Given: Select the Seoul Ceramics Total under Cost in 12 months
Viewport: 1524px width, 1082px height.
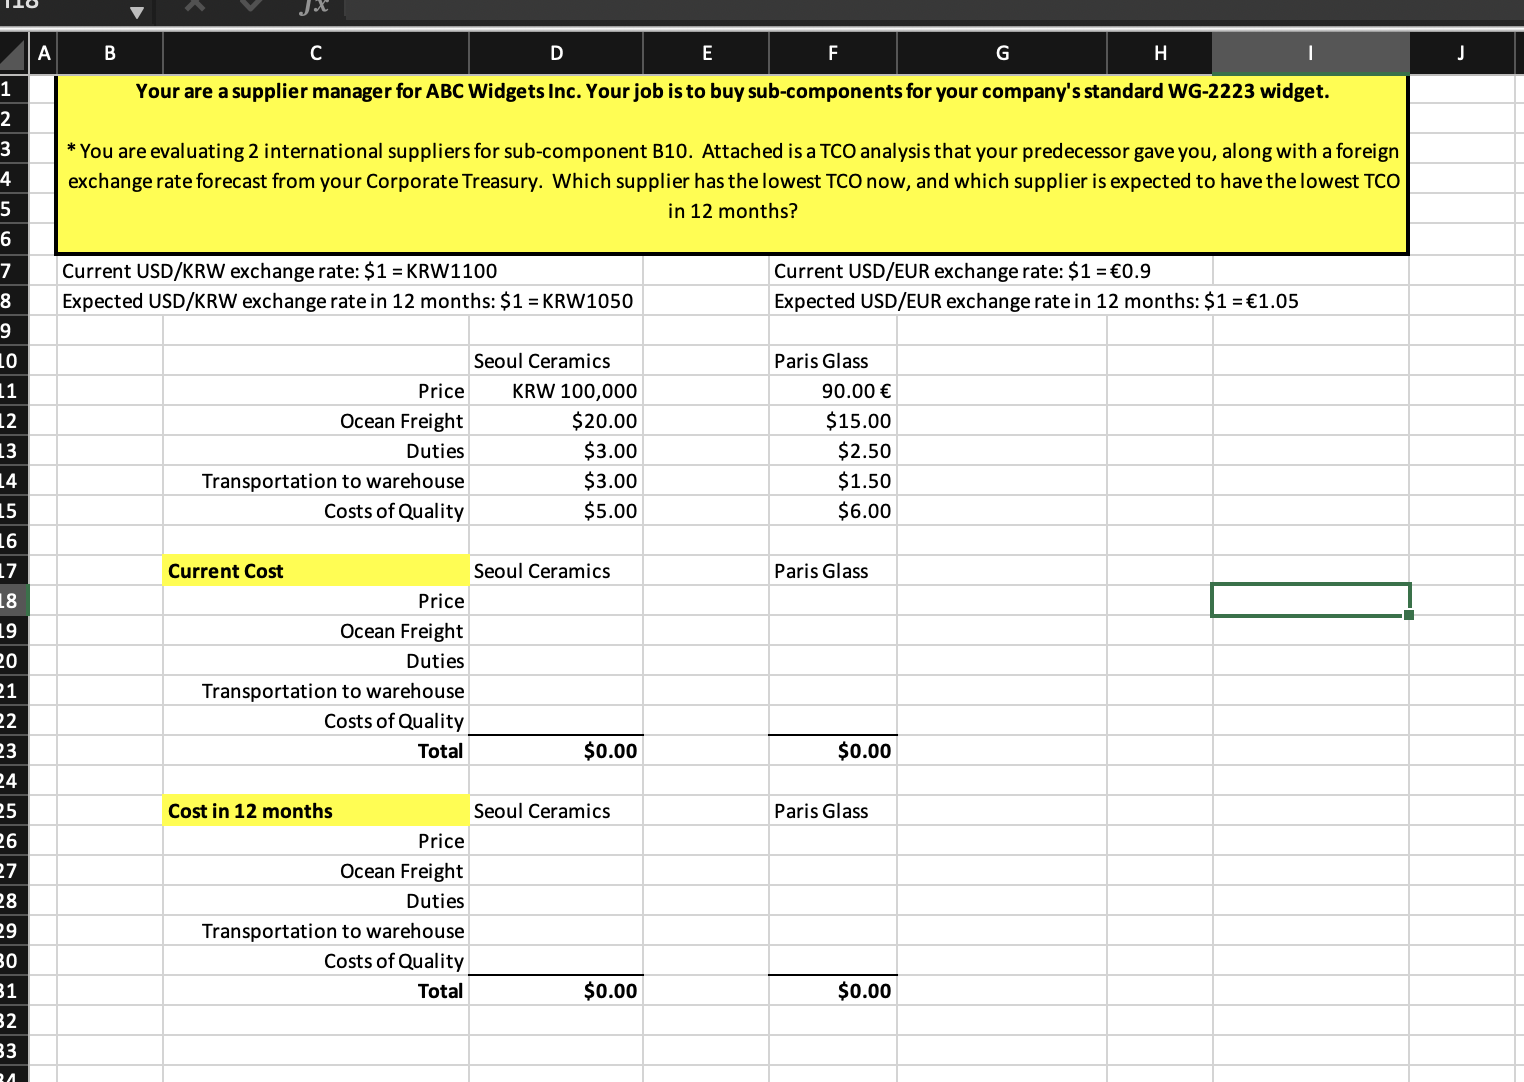Looking at the screenshot, I should coord(556,991).
